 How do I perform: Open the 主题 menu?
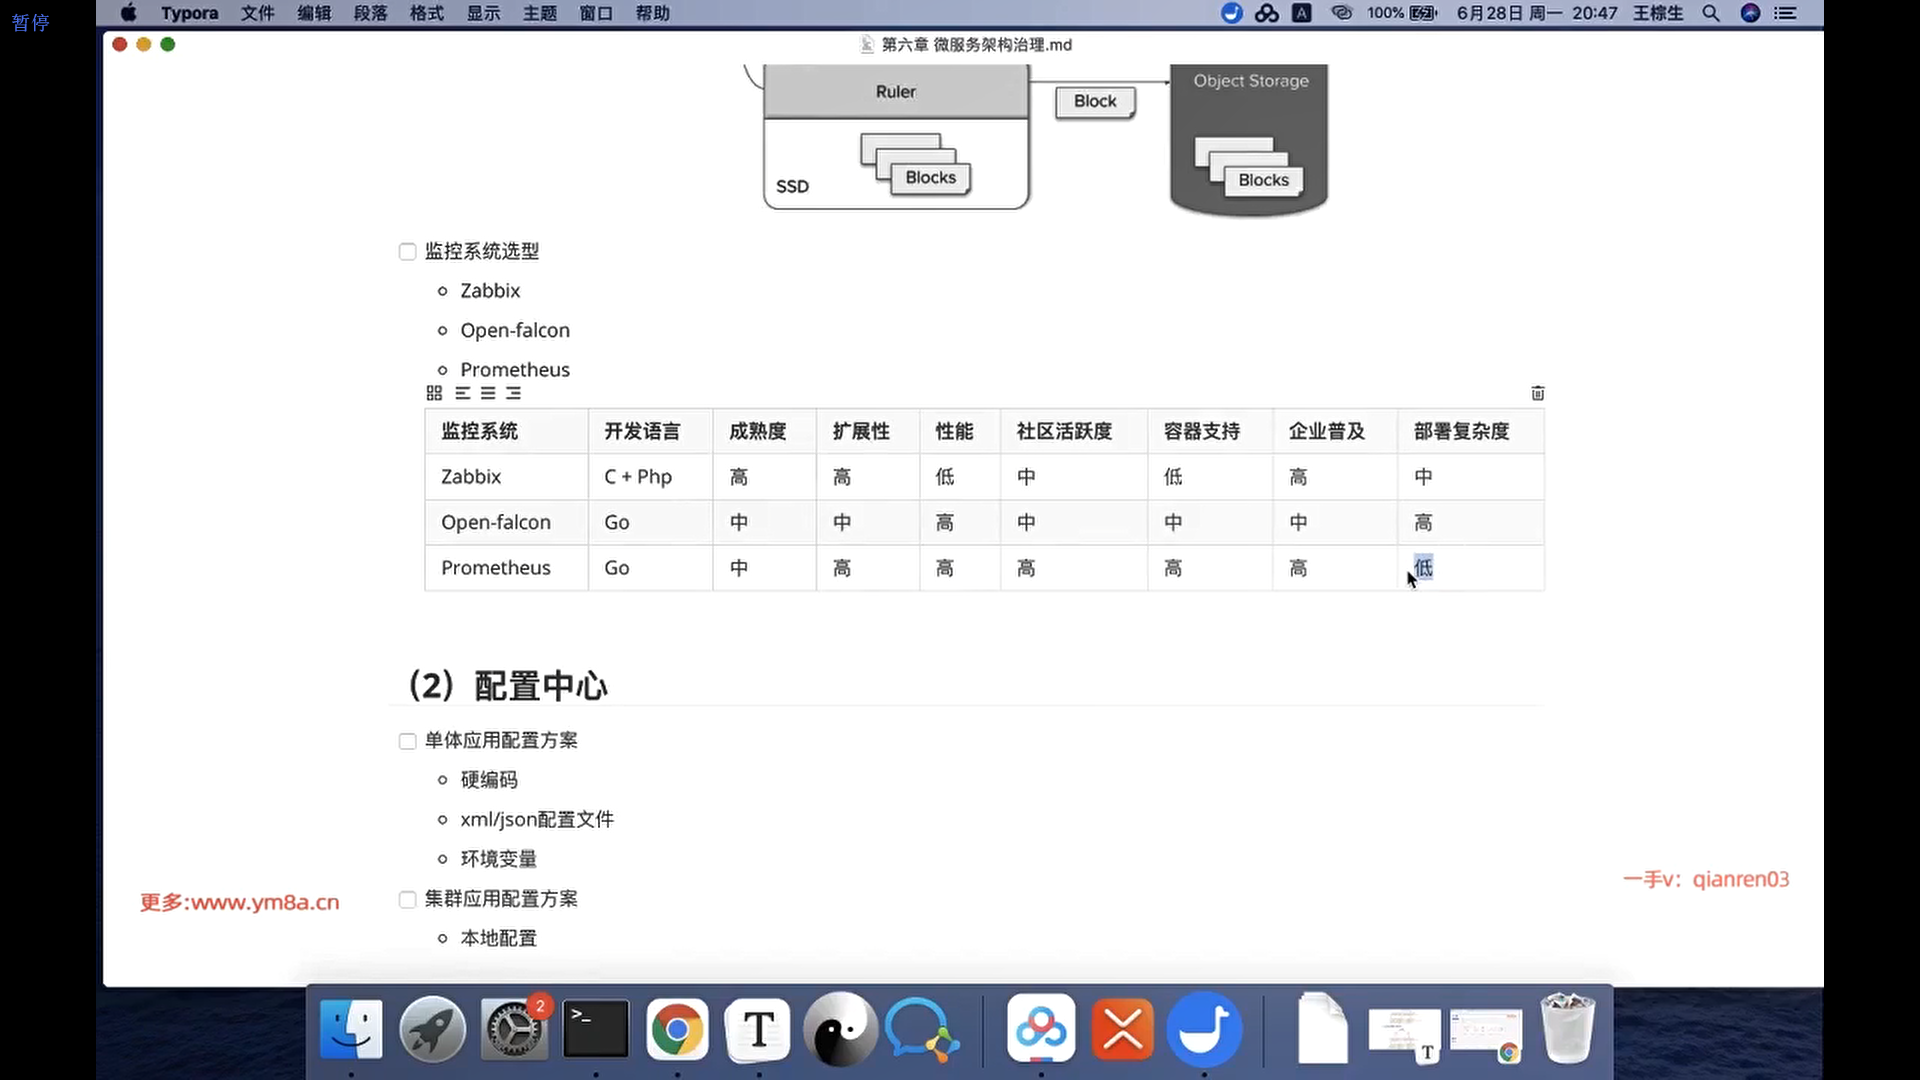(x=540, y=13)
